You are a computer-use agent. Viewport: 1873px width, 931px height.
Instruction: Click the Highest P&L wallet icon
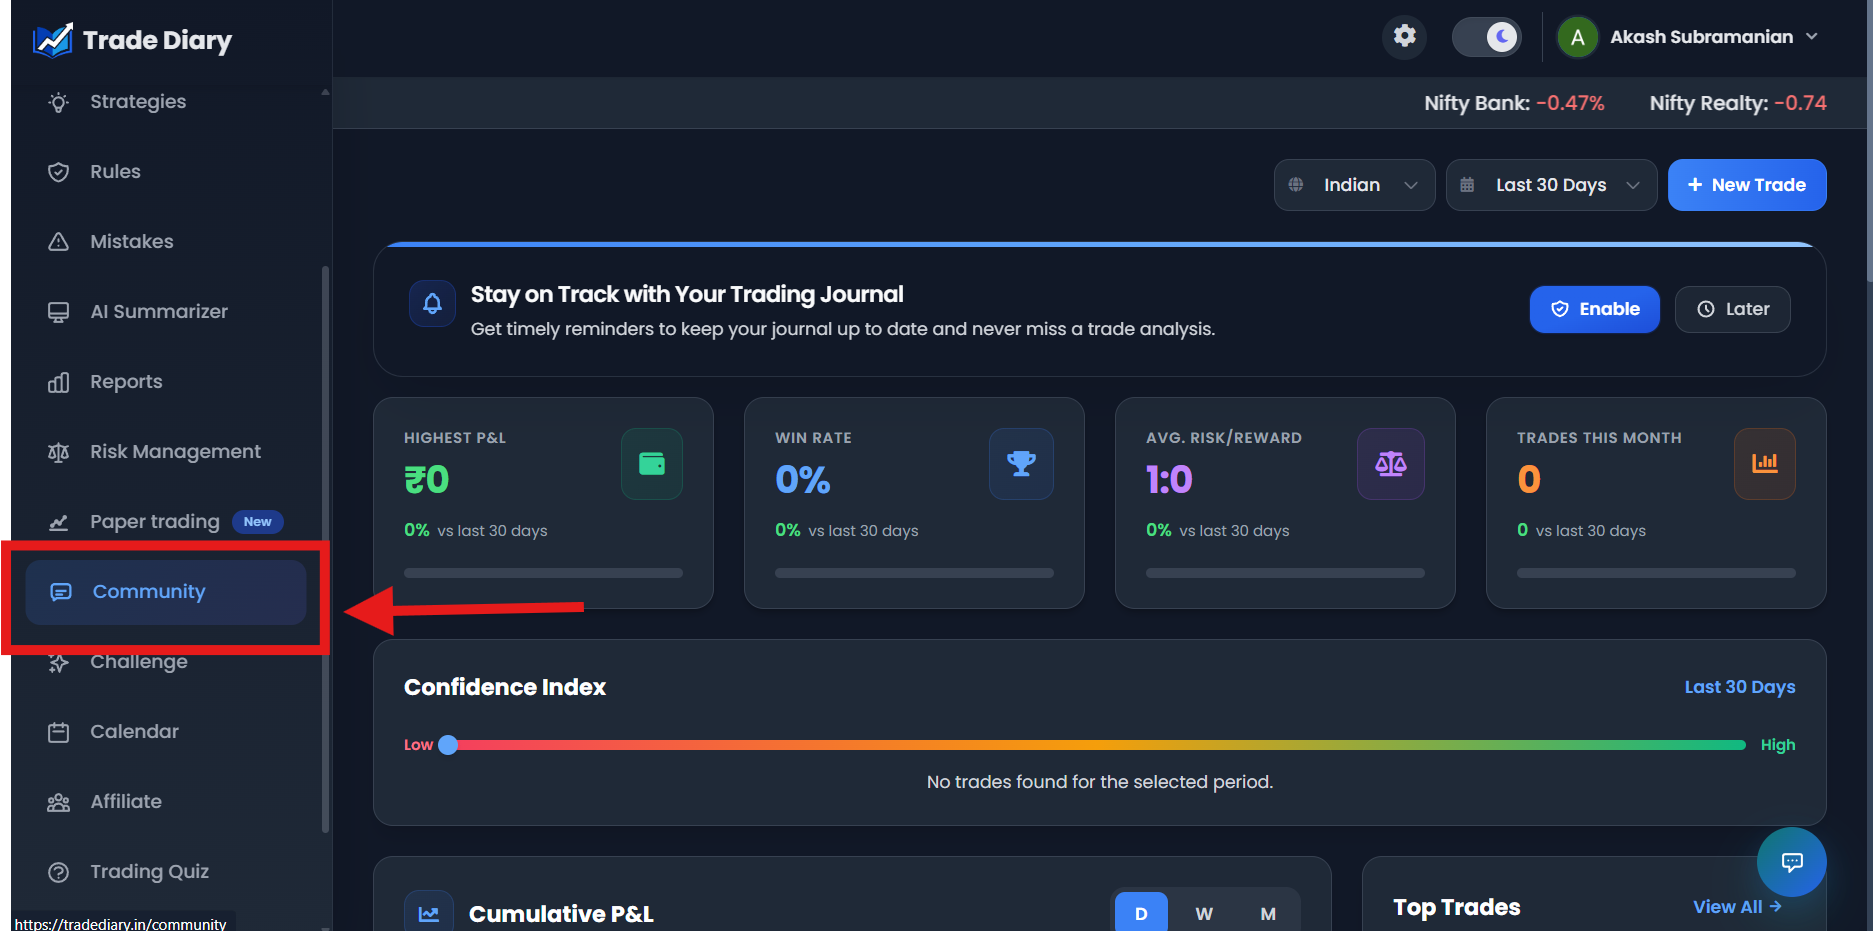(x=652, y=464)
